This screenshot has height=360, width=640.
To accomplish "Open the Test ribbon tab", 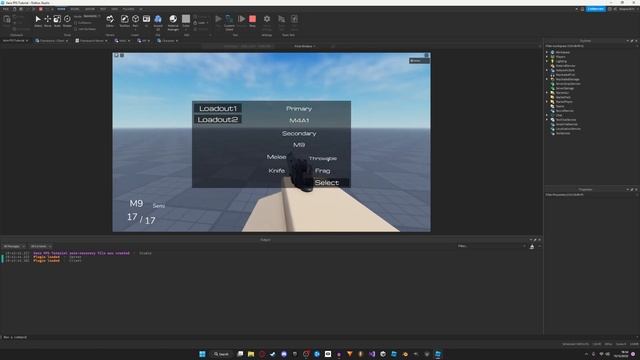I will pyautogui.click(x=103, y=9).
